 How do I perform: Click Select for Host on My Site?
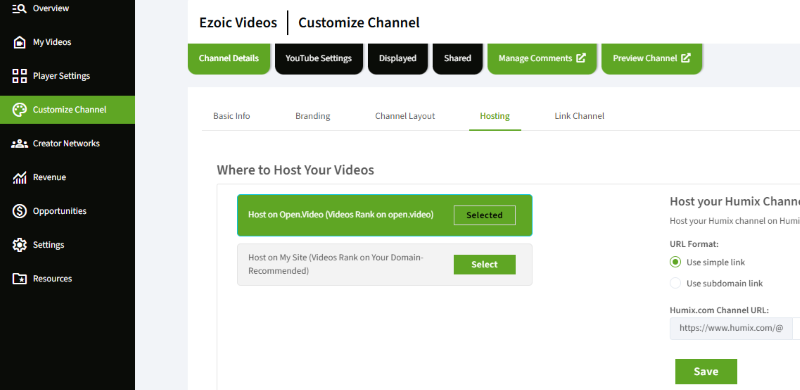pos(485,264)
